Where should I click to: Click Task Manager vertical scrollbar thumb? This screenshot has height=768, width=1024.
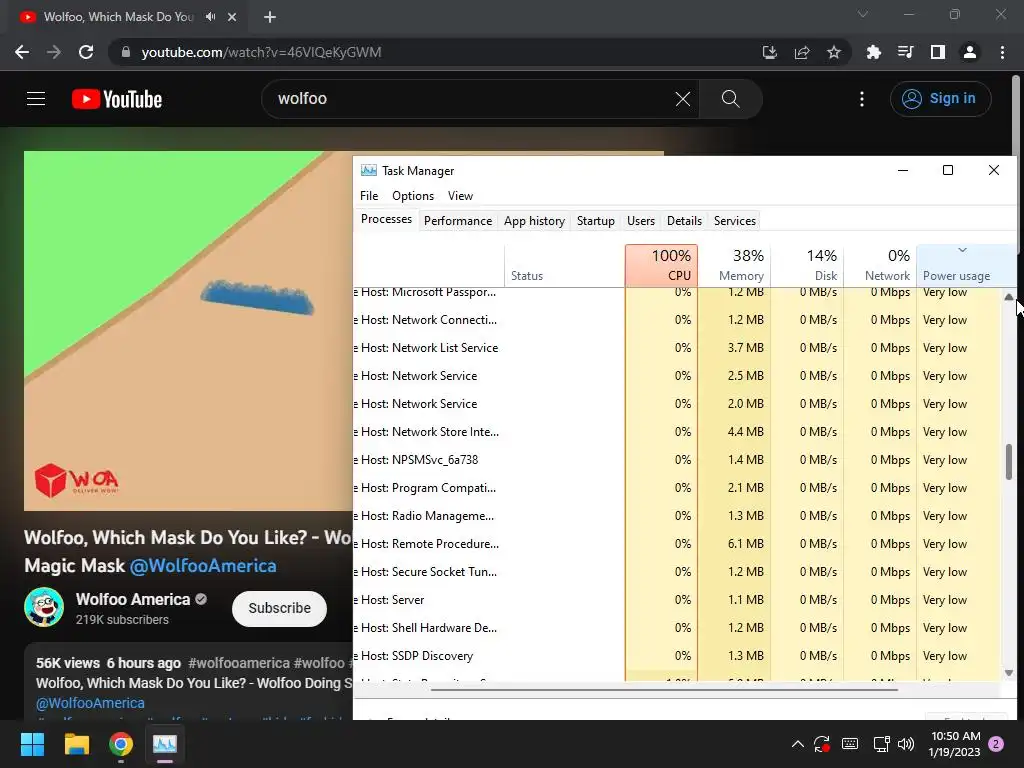click(x=1009, y=461)
